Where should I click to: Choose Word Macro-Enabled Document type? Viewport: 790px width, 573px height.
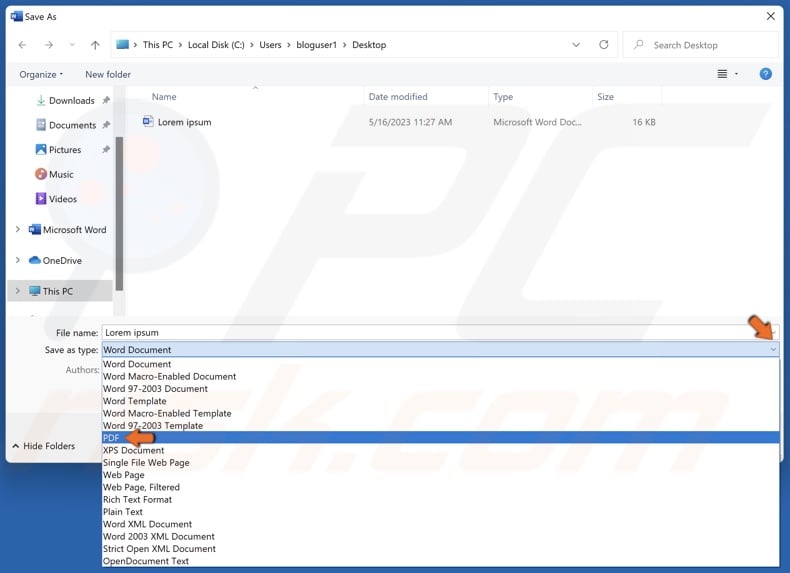[440, 376]
